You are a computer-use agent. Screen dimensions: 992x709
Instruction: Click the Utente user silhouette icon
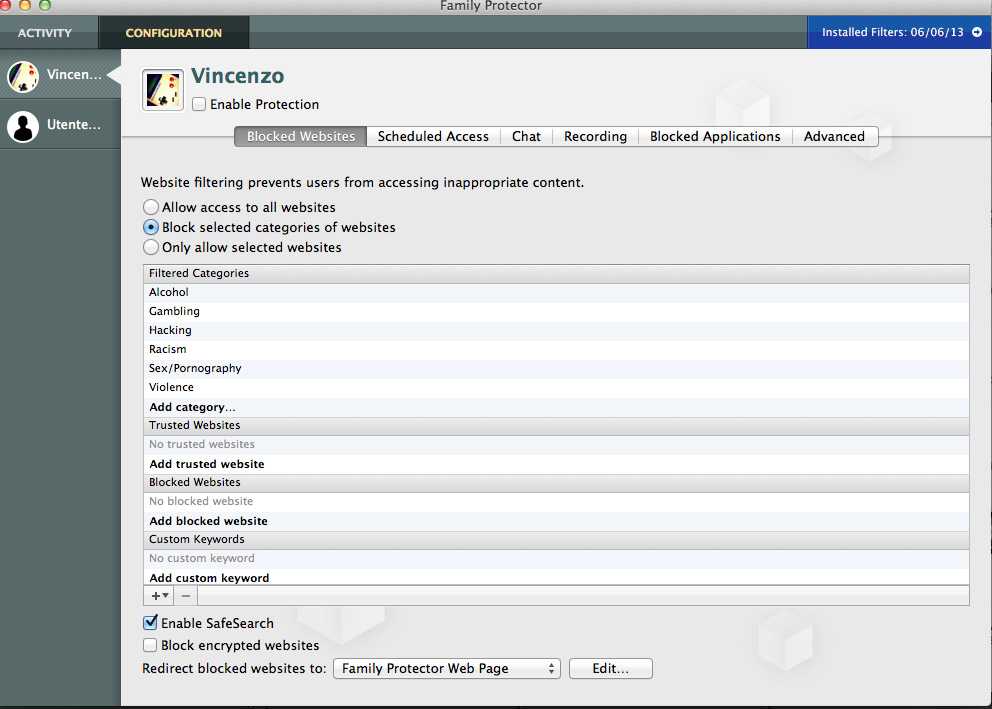coord(23,126)
